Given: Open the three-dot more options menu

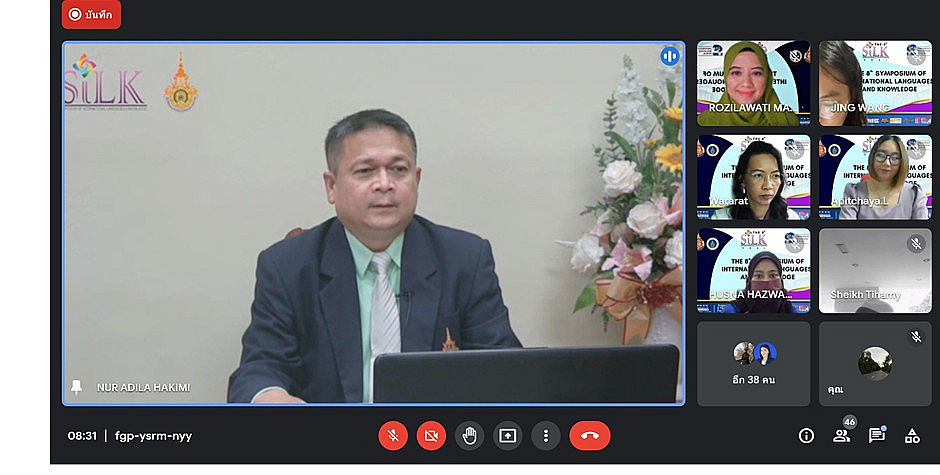Looking at the screenshot, I should point(545,436).
